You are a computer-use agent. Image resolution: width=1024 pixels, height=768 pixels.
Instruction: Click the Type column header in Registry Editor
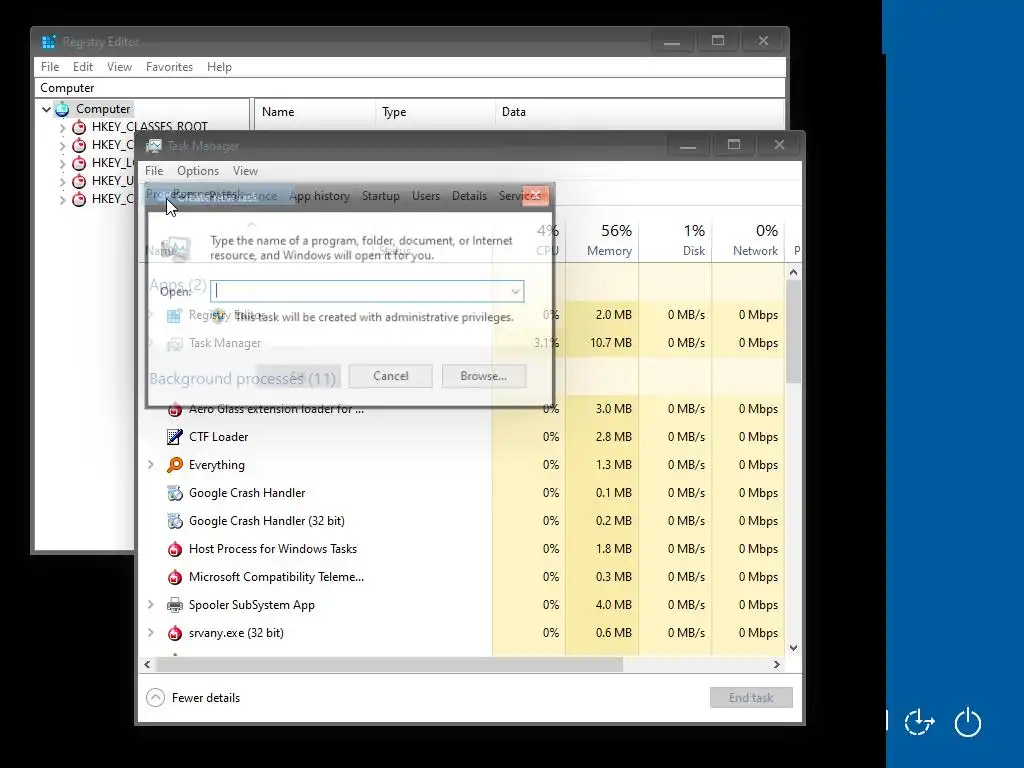pos(435,112)
